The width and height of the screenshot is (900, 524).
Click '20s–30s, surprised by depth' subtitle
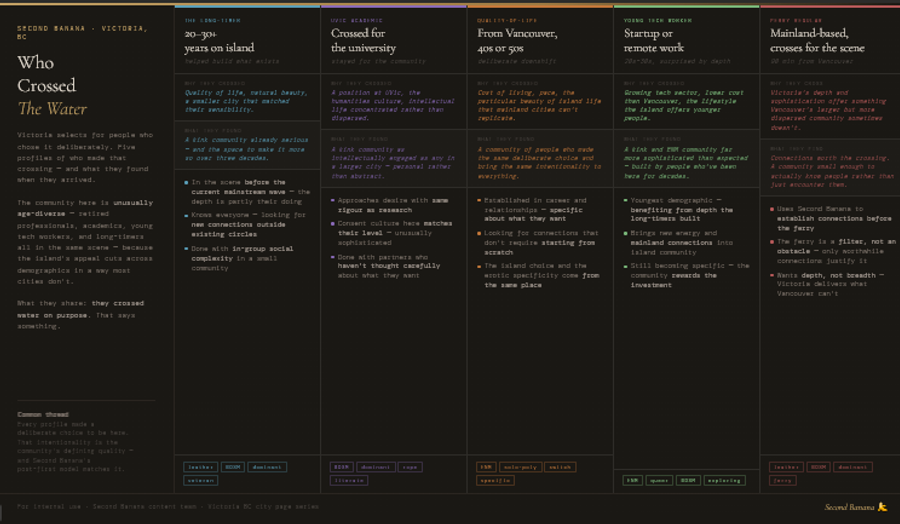pyautogui.click(x=677, y=61)
